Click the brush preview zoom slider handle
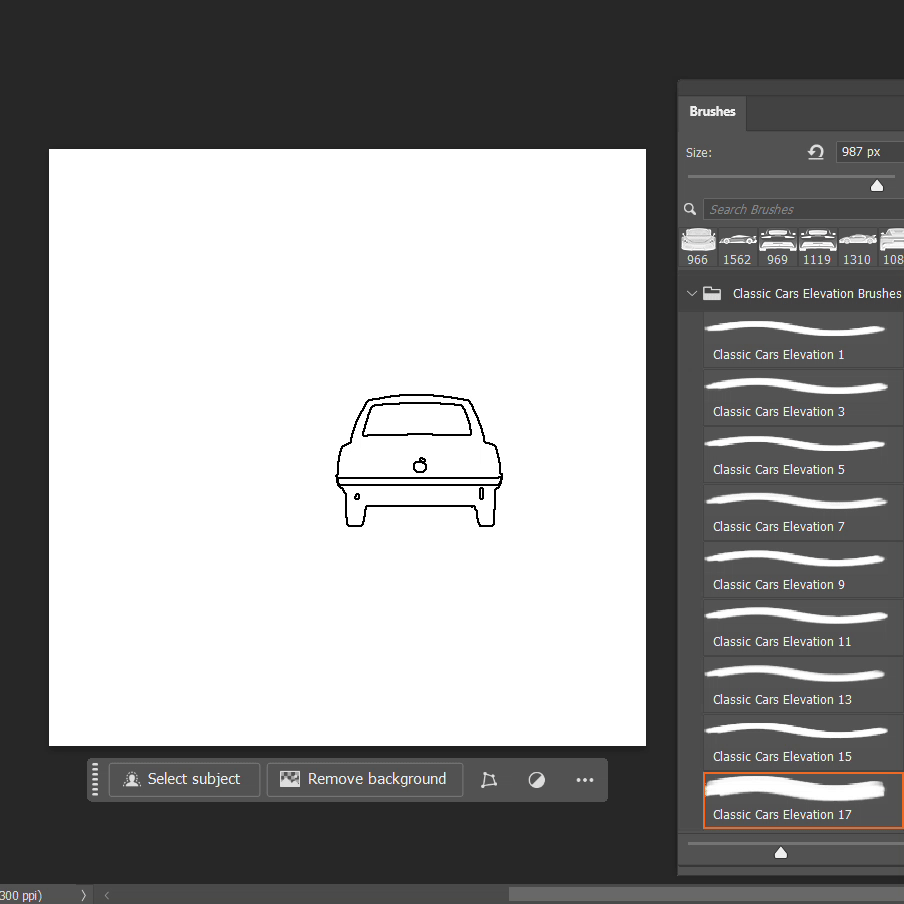This screenshot has width=904, height=904. tap(781, 853)
